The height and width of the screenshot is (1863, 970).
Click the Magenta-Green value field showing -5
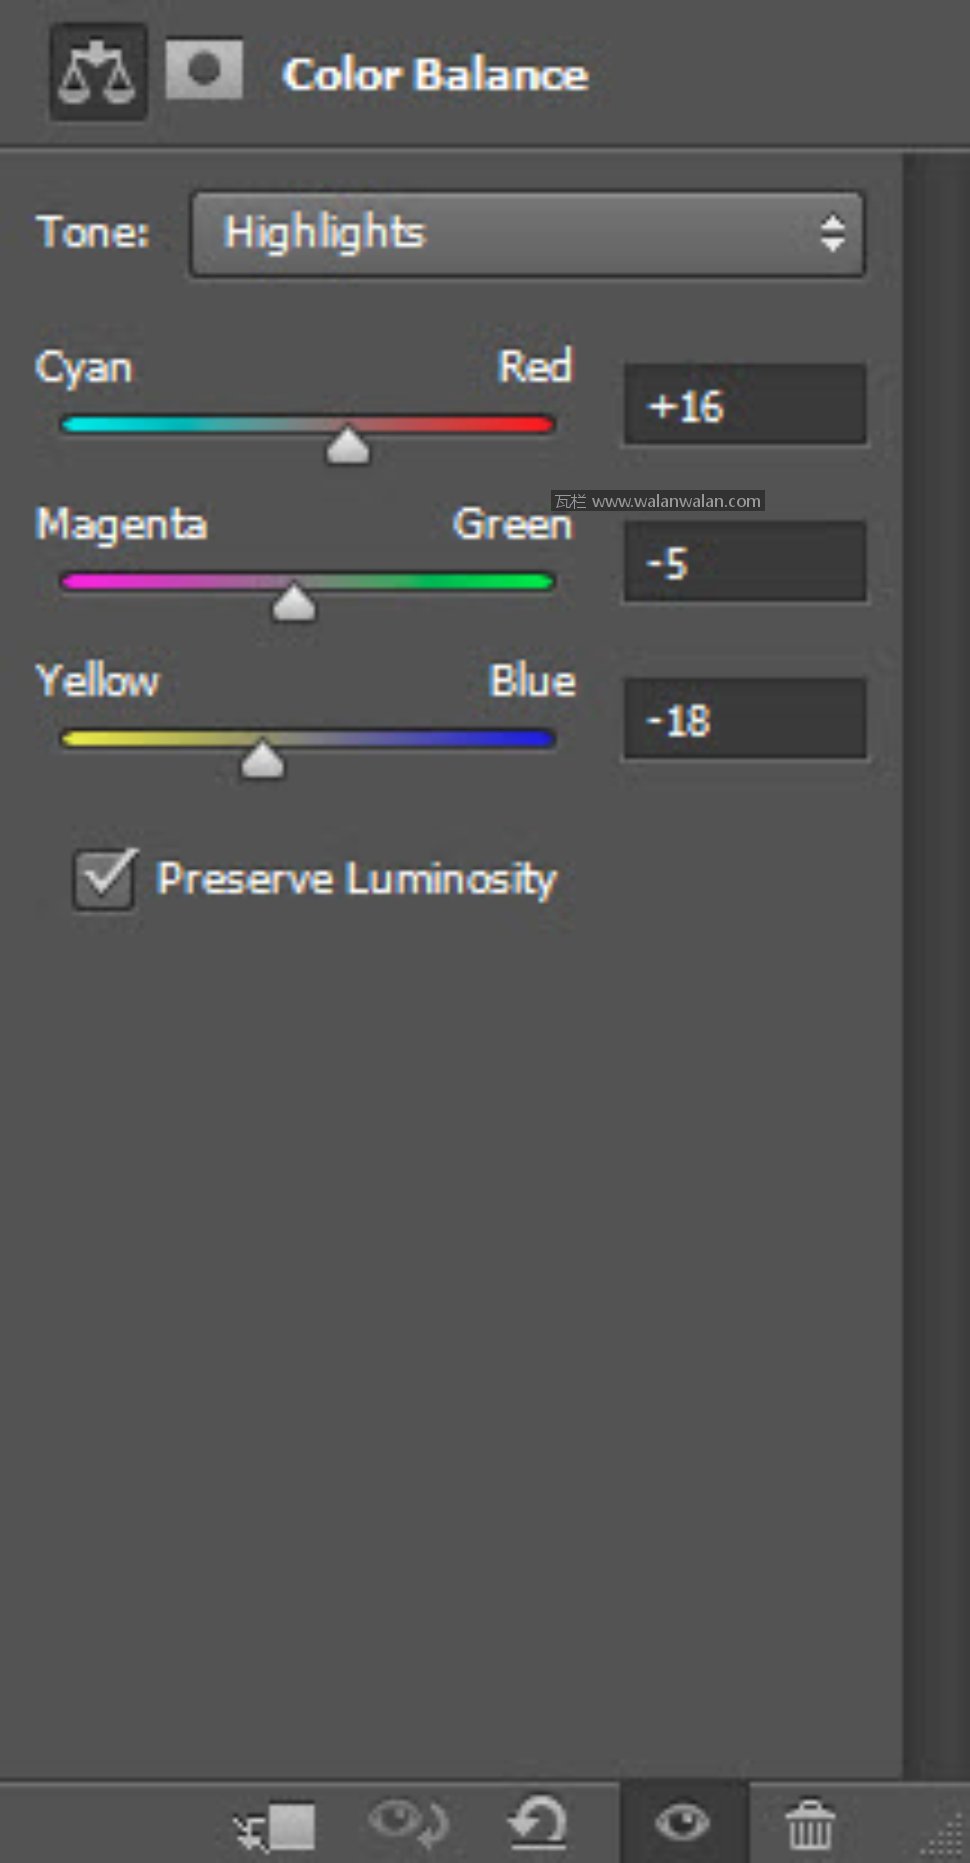pos(744,562)
